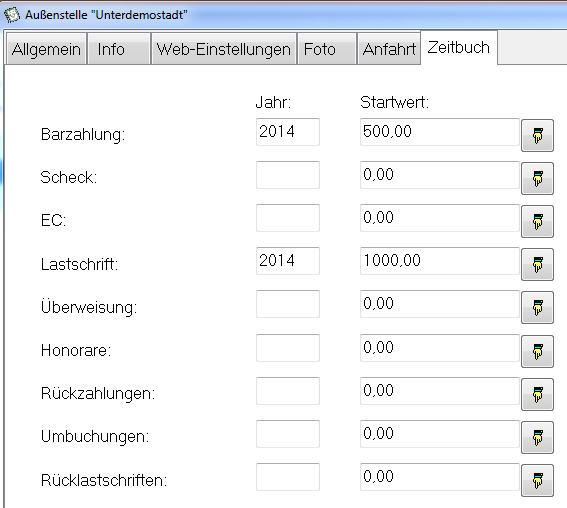Click the hand icon button in the Umbuchungen row

coord(537,437)
